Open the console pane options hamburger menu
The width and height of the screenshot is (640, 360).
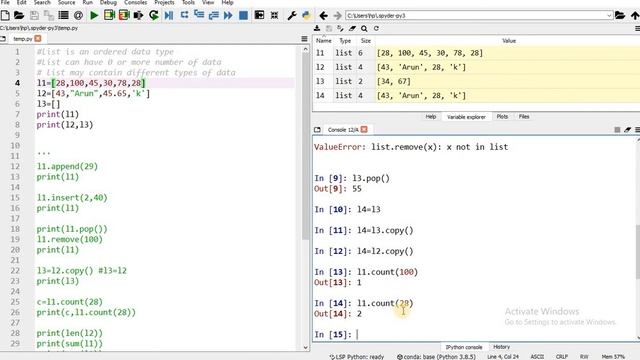pos(637,130)
